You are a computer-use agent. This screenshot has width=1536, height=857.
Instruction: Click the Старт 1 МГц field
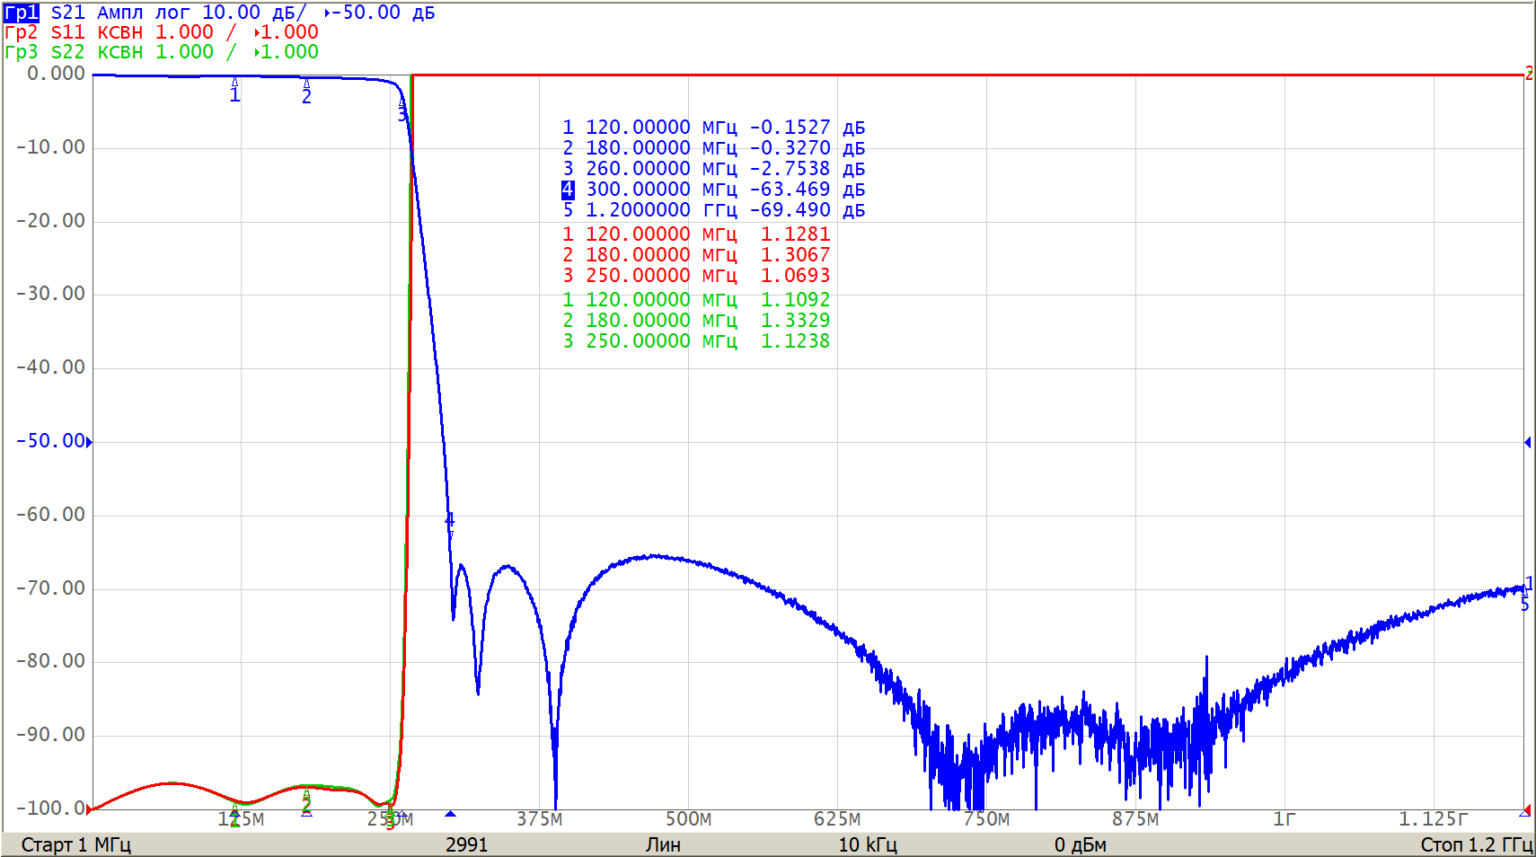[76, 845]
